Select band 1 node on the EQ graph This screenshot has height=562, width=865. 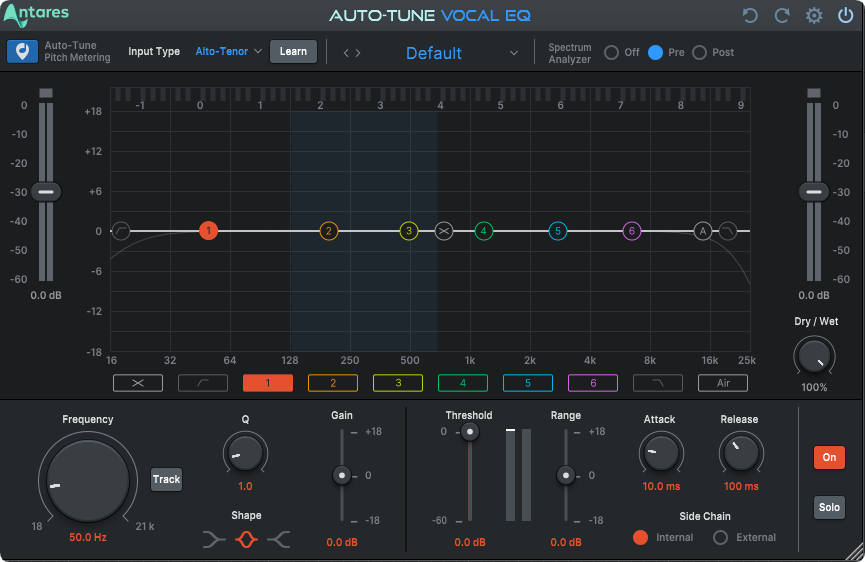click(x=209, y=231)
